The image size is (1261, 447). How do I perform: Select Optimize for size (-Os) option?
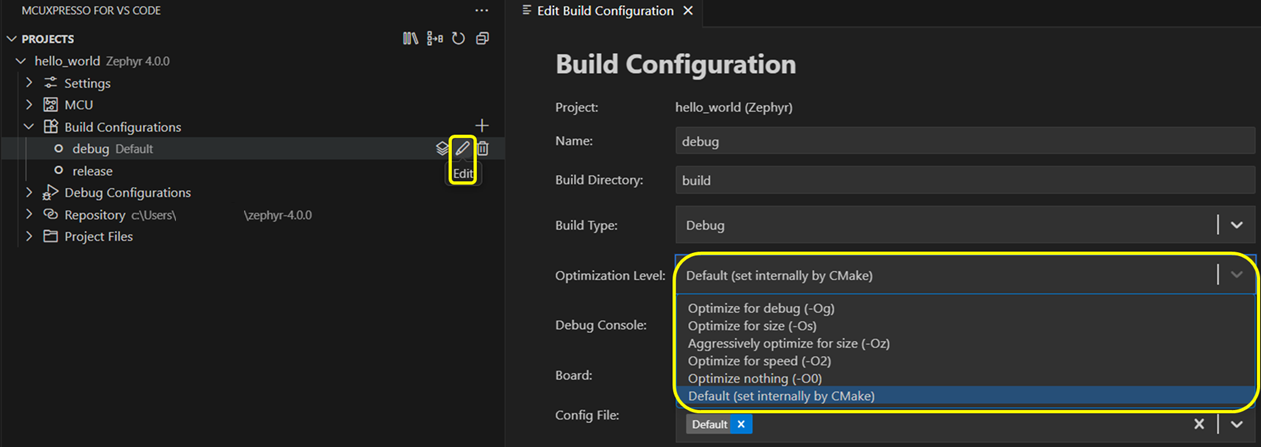point(965,326)
